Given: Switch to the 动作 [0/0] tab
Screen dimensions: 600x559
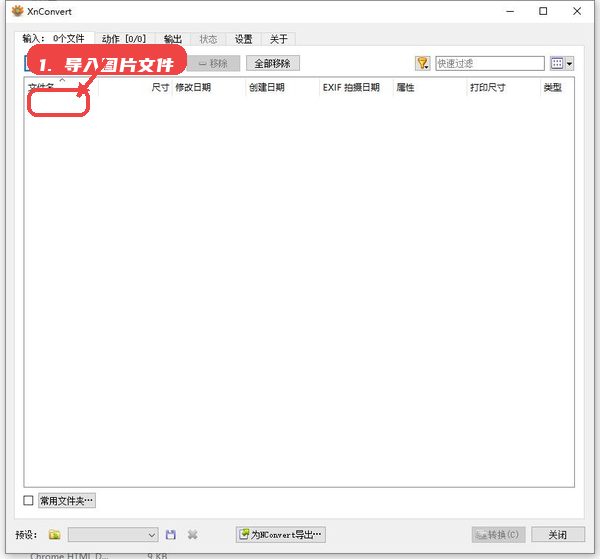Looking at the screenshot, I should 124,39.
